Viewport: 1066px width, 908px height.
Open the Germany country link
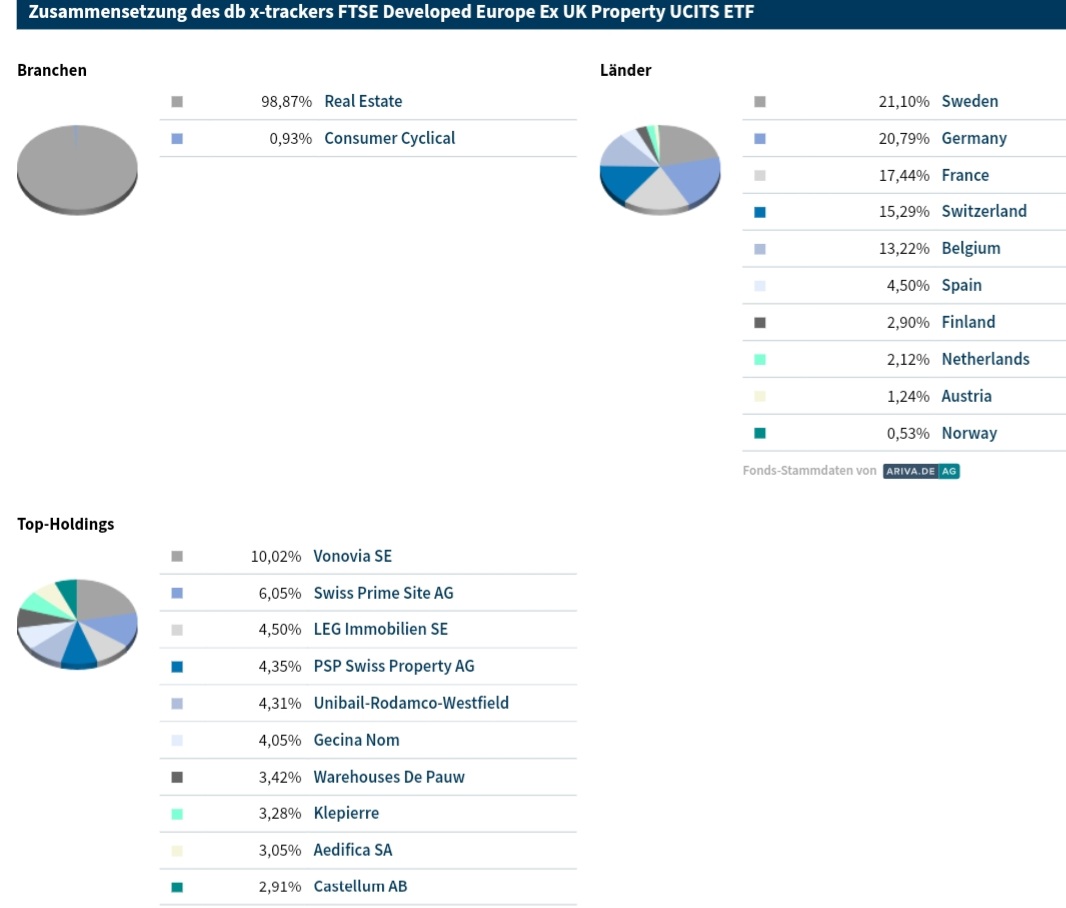(974, 138)
